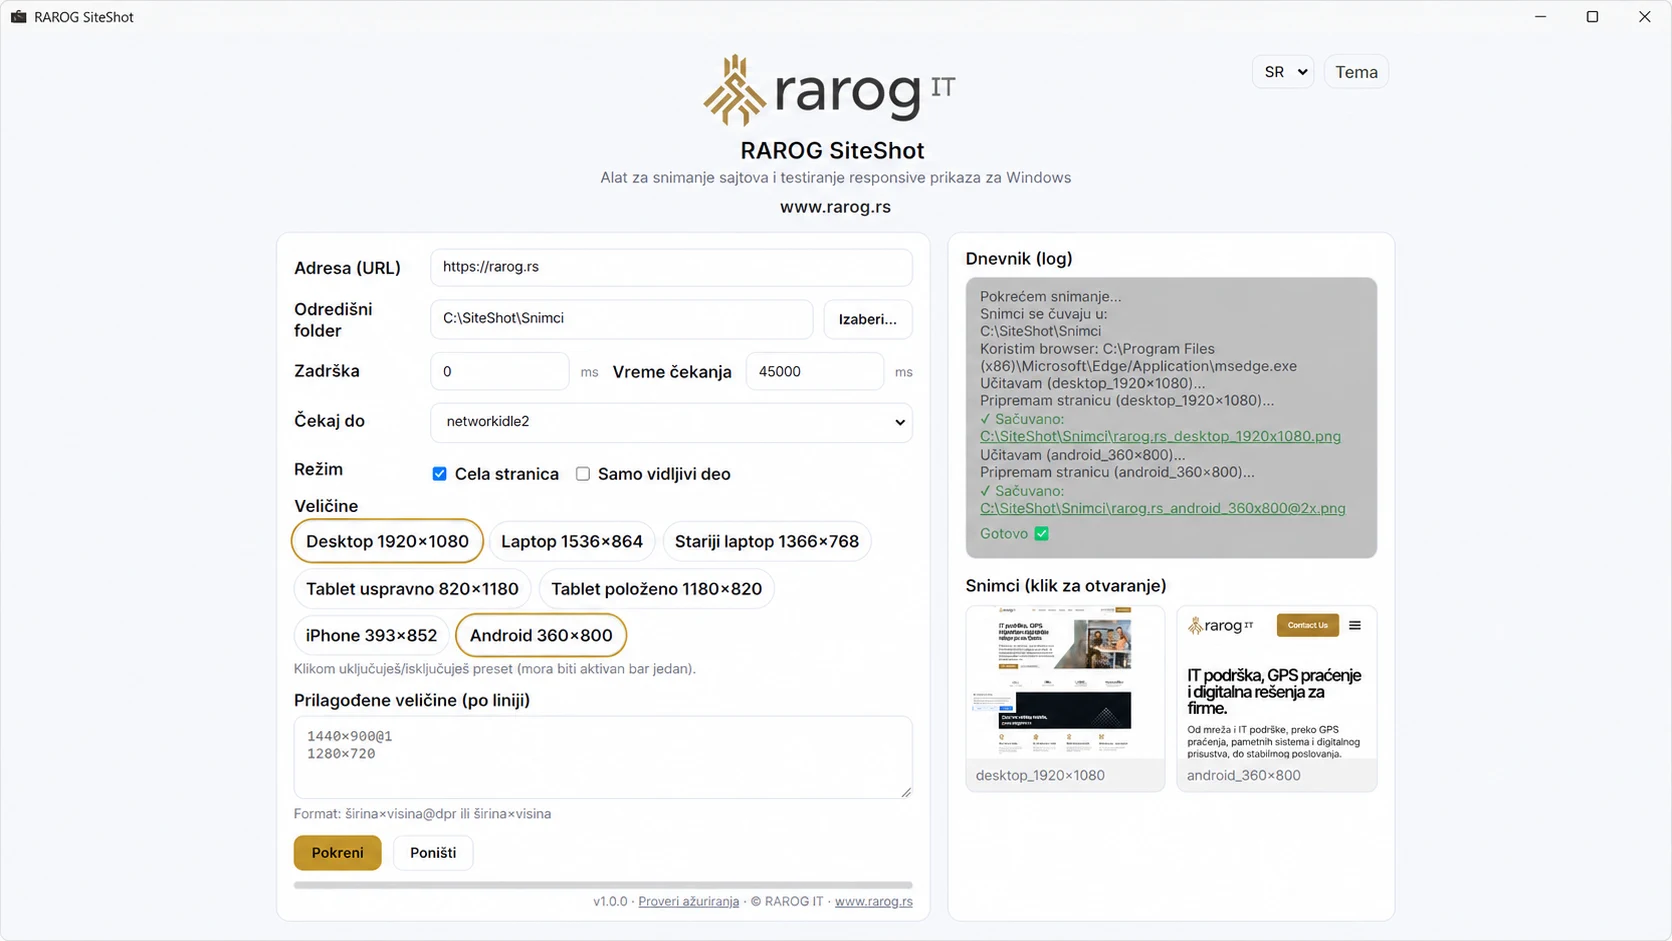Uncheck the Cela stranica checkbox

(x=439, y=474)
